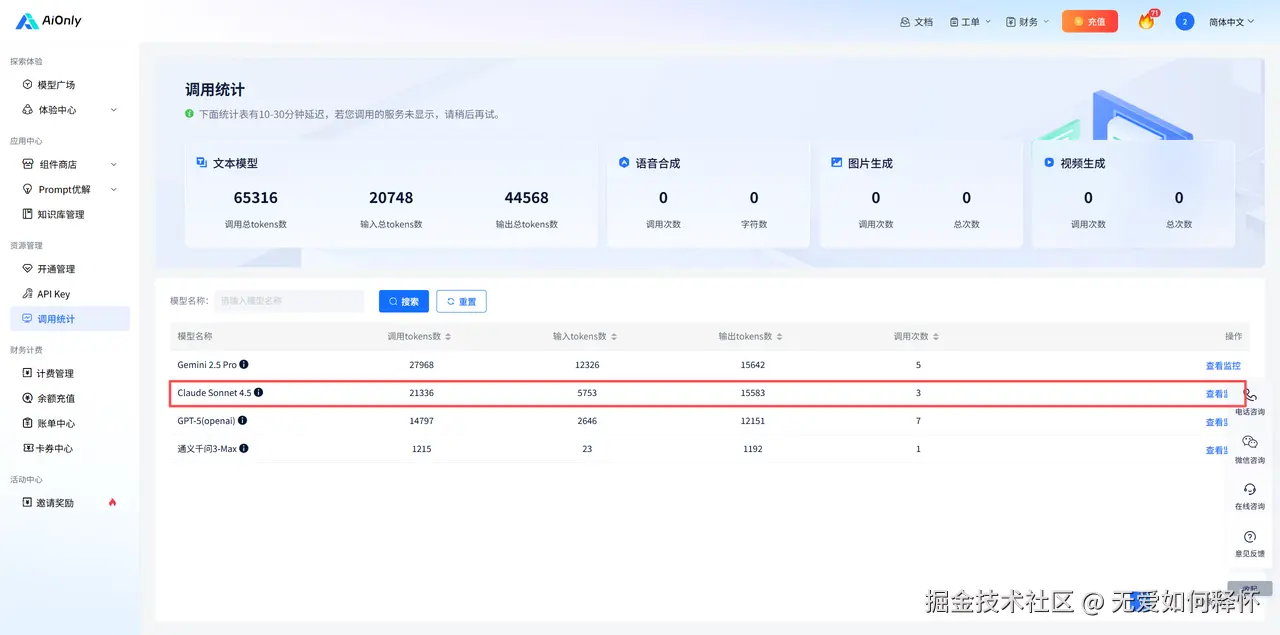Open 计费管理 in the sidebar
The width and height of the screenshot is (1280, 635).
(49, 373)
